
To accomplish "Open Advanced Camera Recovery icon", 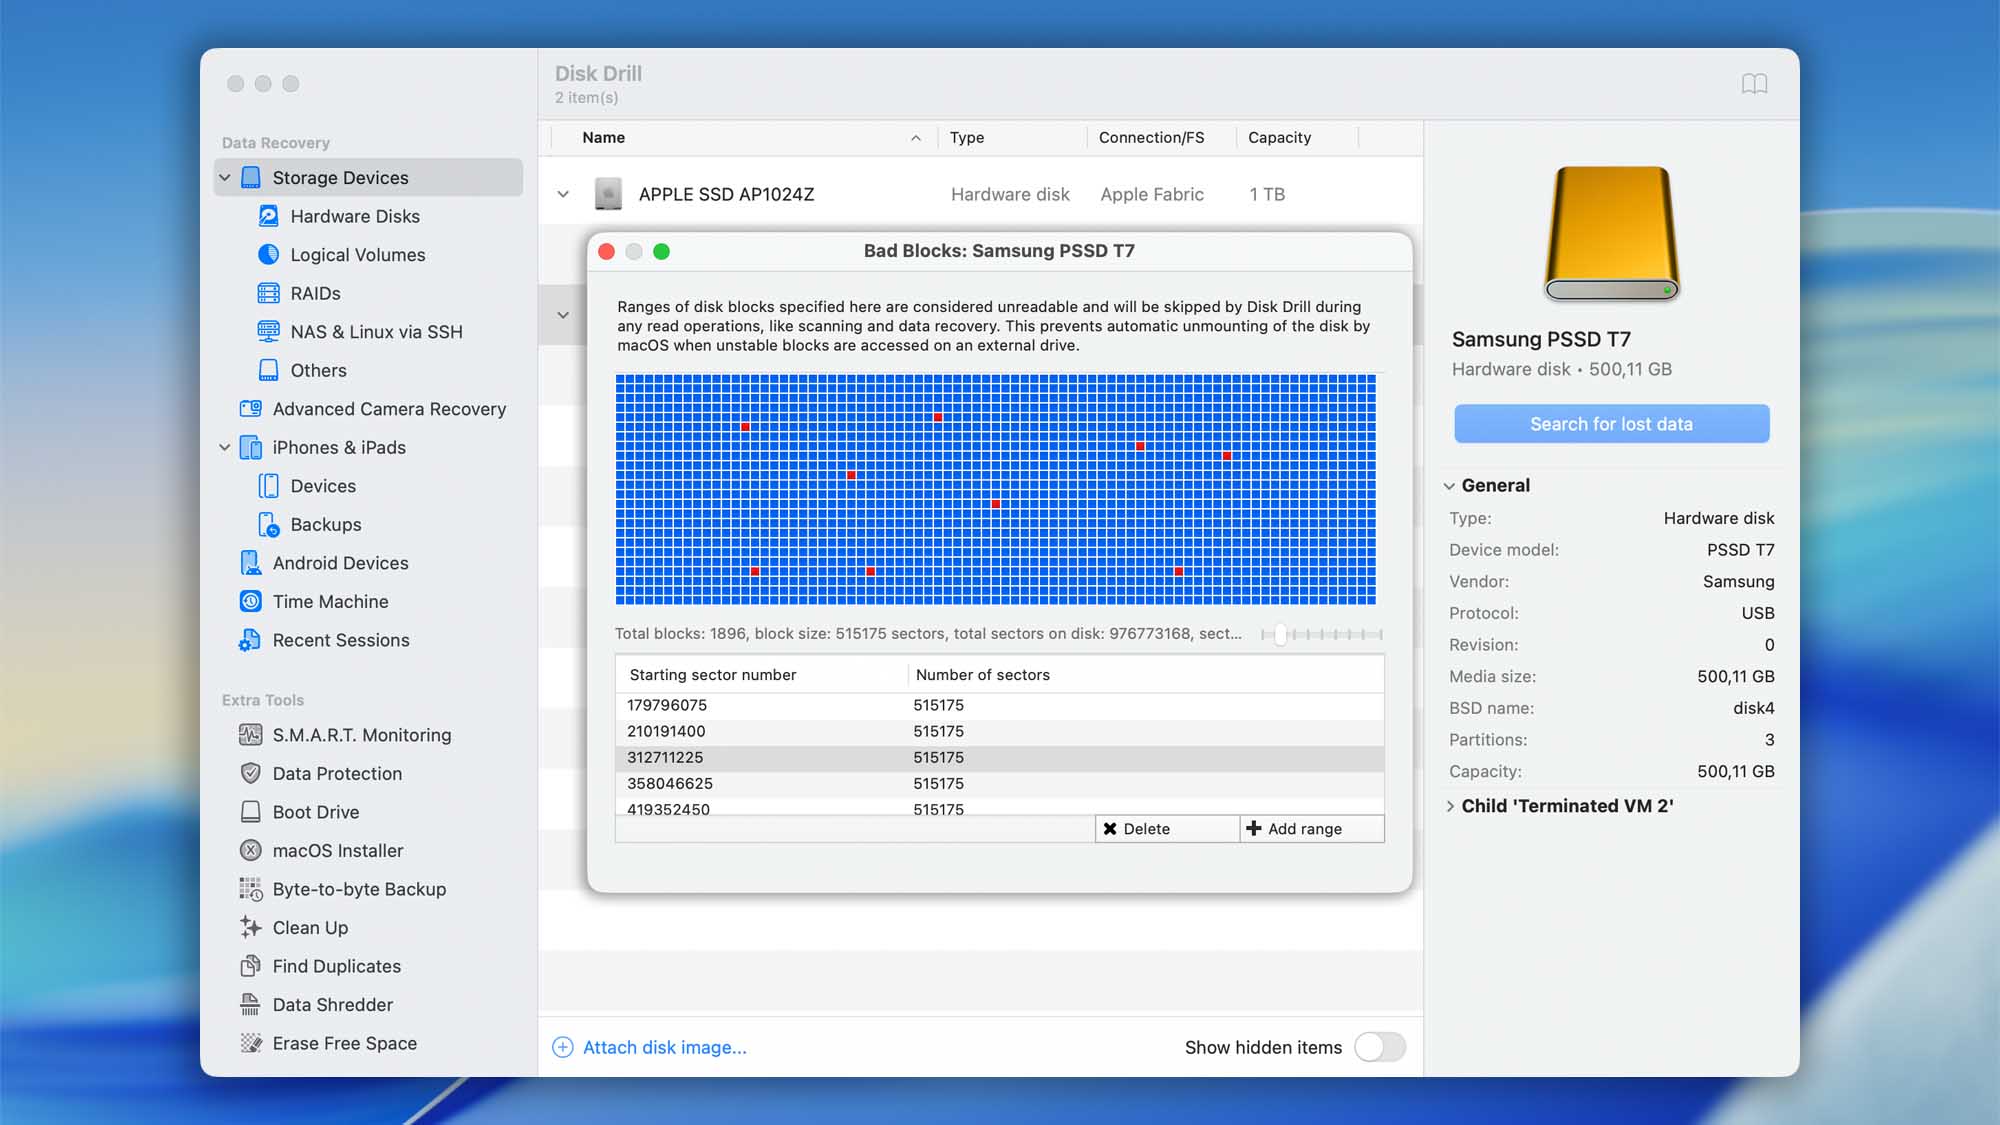I will pos(251,409).
